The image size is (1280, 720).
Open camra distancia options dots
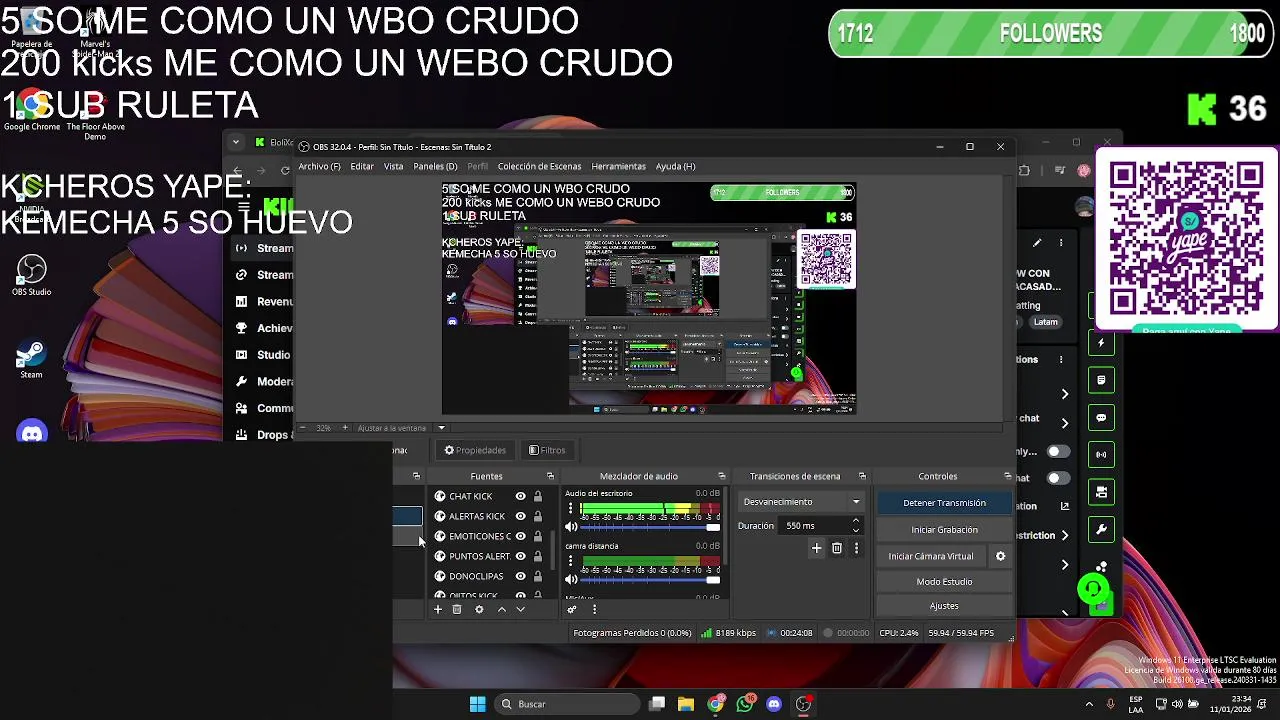pos(571,561)
